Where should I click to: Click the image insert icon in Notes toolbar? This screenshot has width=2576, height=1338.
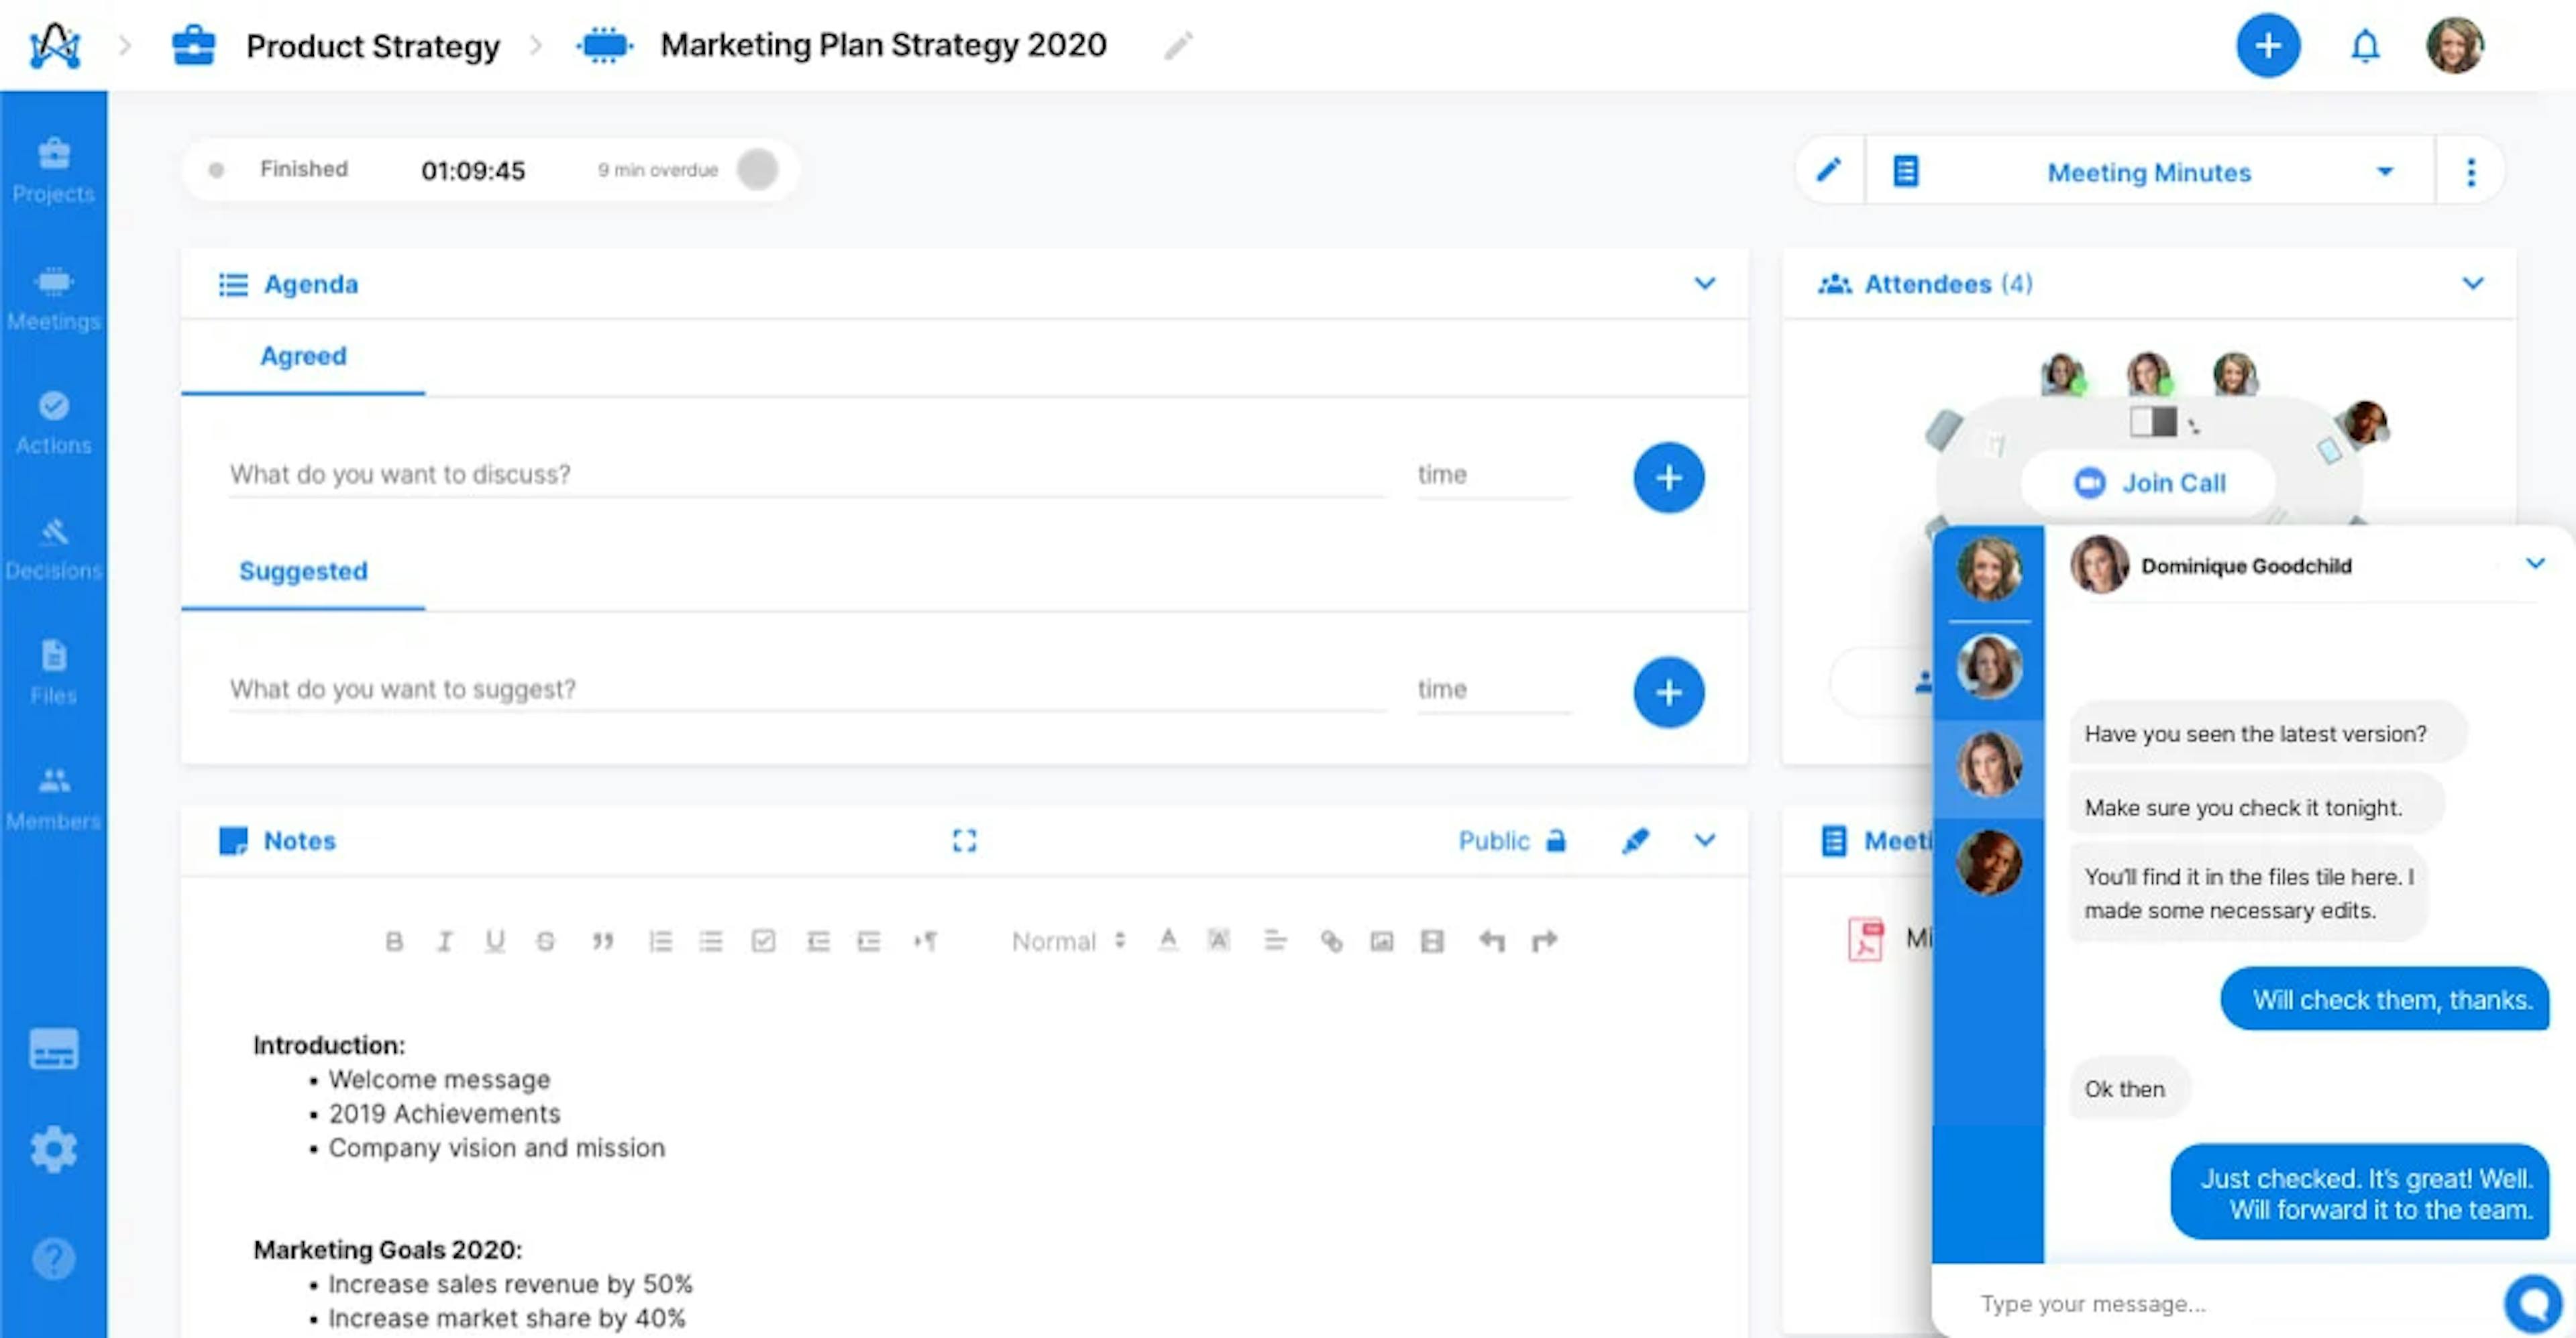point(1382,942)
